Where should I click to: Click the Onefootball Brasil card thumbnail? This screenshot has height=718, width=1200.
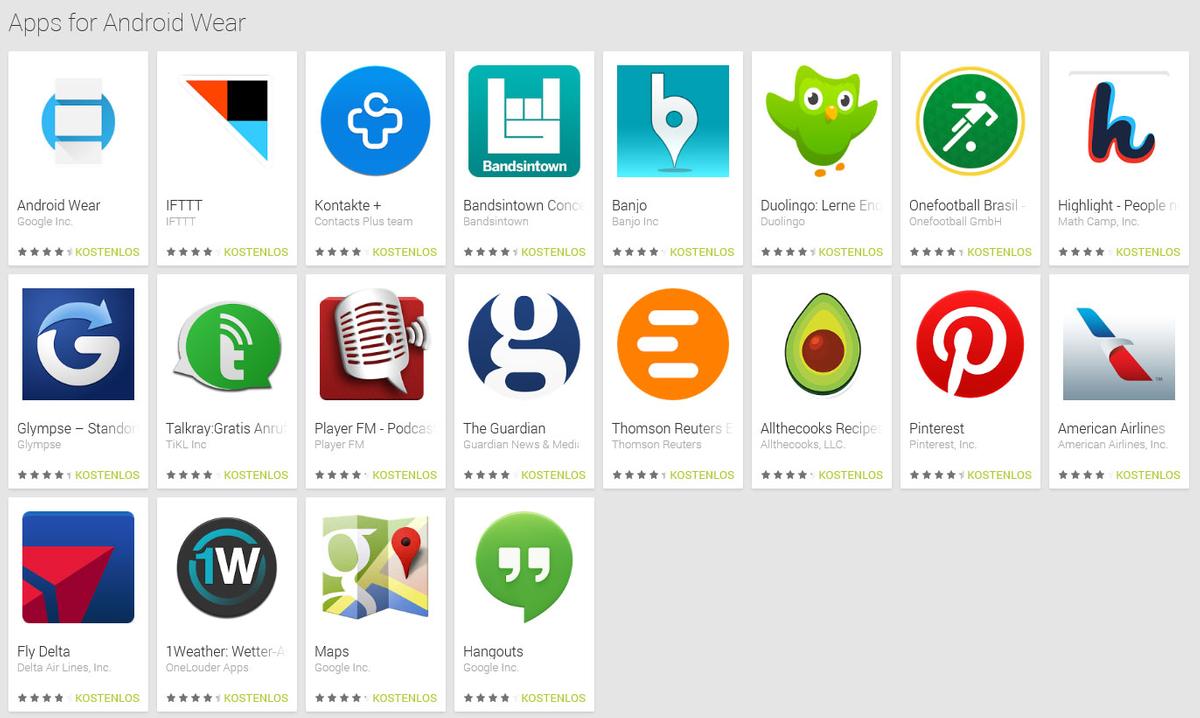970,121
